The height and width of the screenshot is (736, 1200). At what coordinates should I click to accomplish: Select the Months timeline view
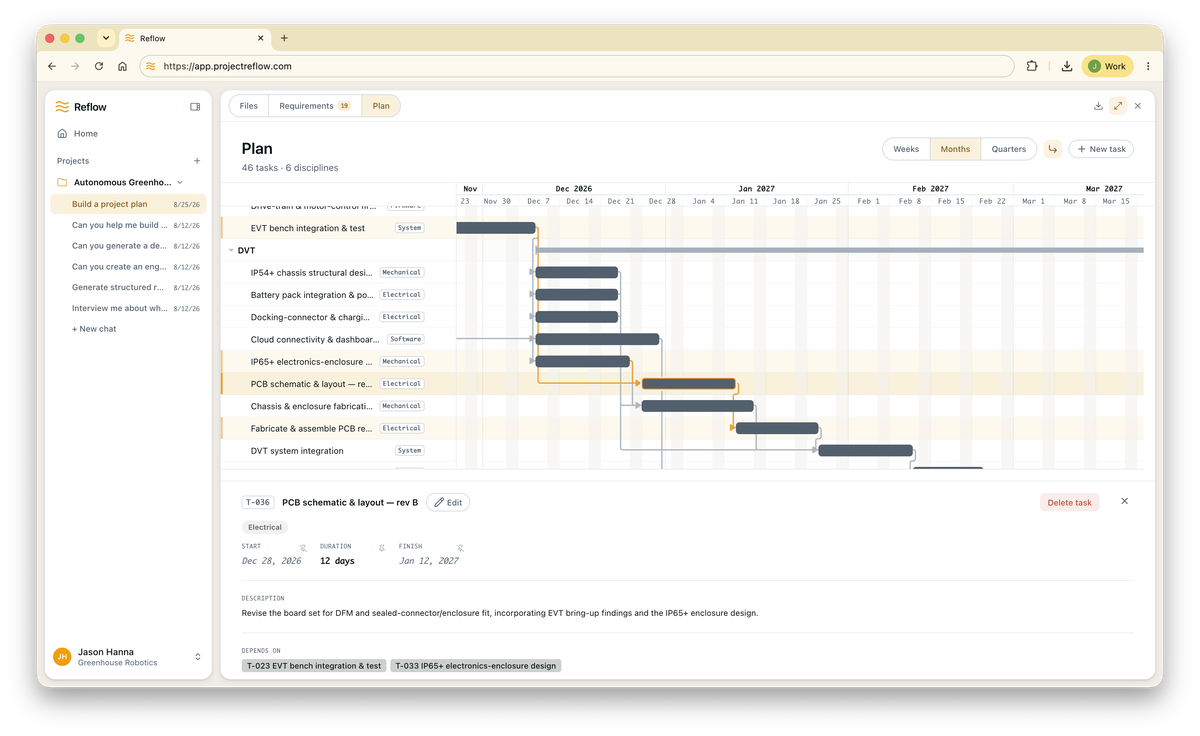pos(955,149)
